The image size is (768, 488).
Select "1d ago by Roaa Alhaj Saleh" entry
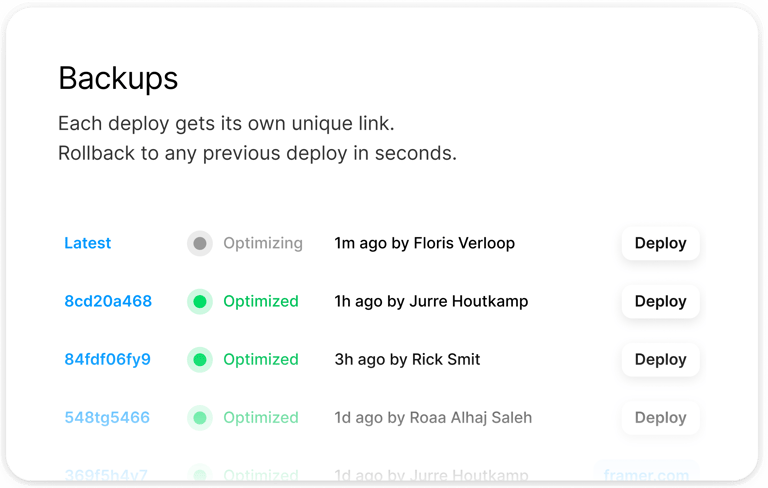(433, 417)
